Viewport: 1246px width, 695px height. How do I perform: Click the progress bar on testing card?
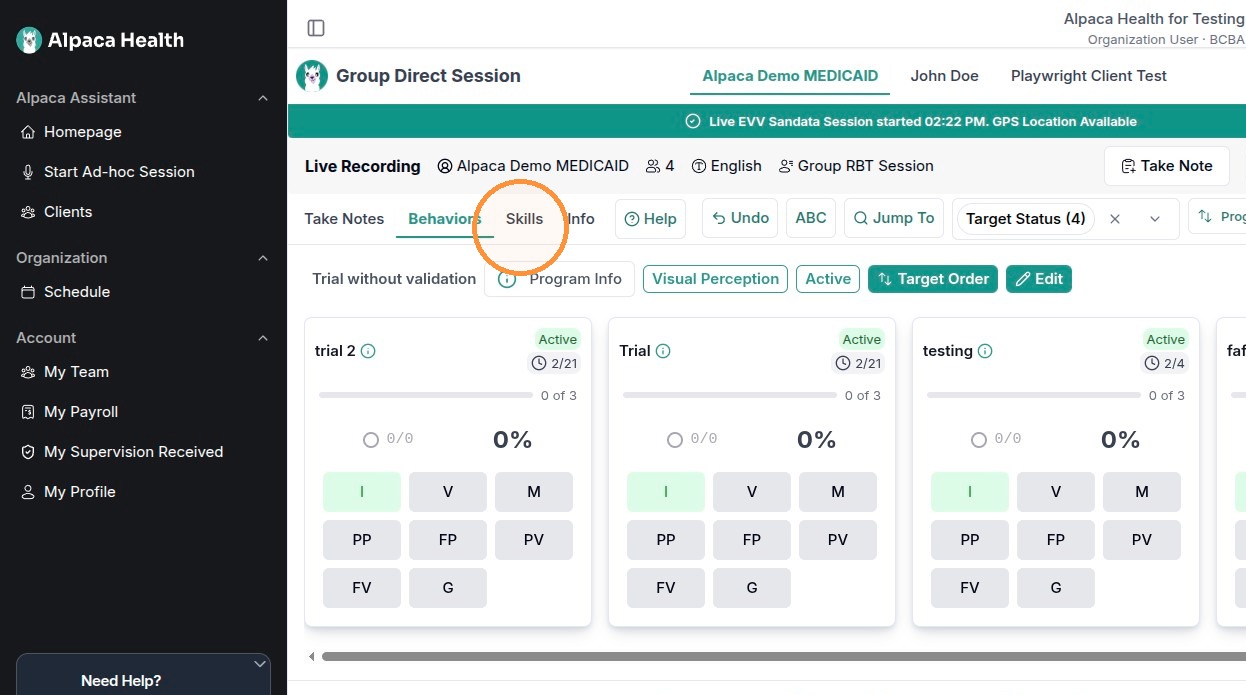click(1034, 395)
